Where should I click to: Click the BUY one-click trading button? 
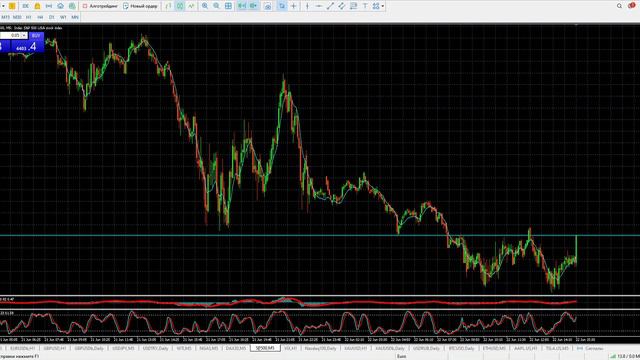(x=36, y=36)
